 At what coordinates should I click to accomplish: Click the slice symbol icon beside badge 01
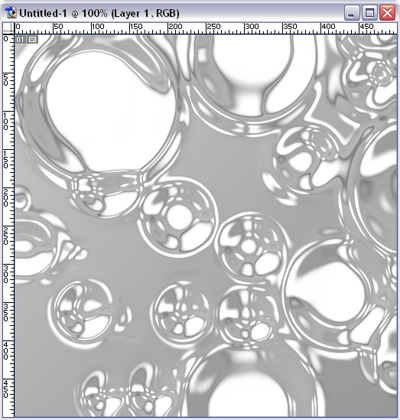(32, 40)
